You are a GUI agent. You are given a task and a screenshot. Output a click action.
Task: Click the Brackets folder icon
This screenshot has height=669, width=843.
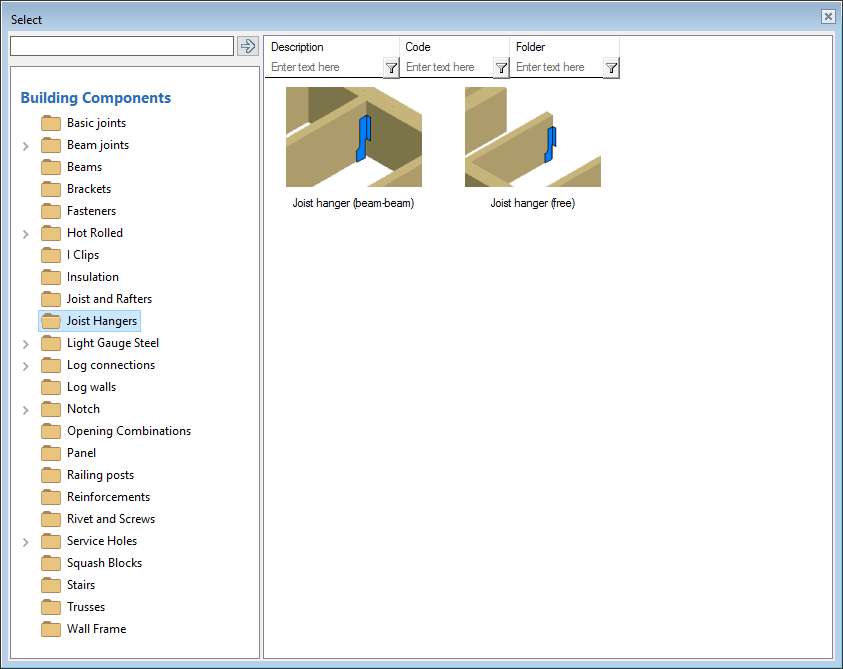[x=51, y=189]
